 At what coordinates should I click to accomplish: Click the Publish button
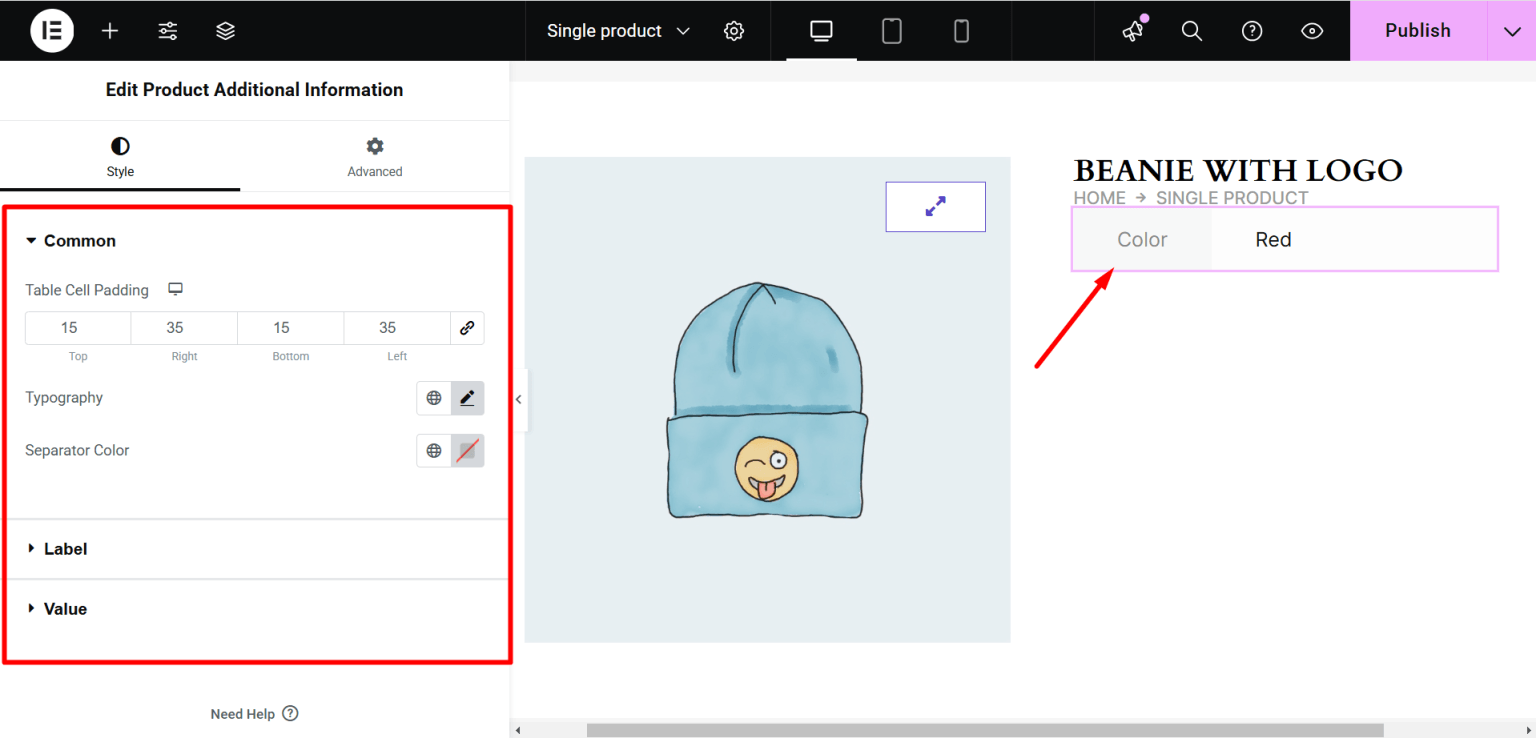(x=1417, y=30)
